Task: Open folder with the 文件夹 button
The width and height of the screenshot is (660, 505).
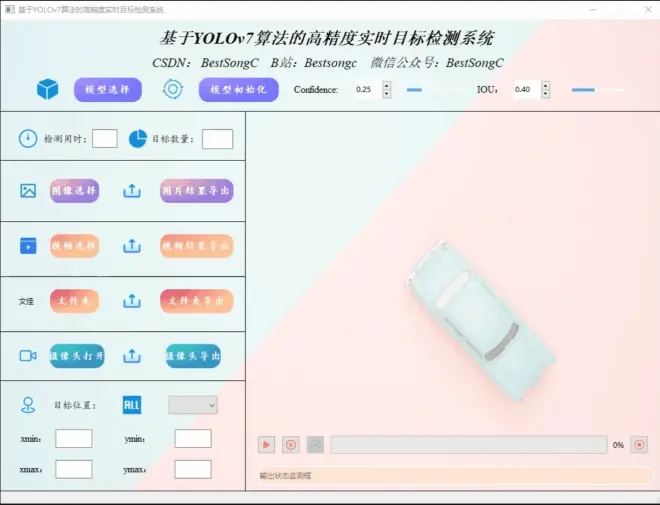Action: click(75, 300)
